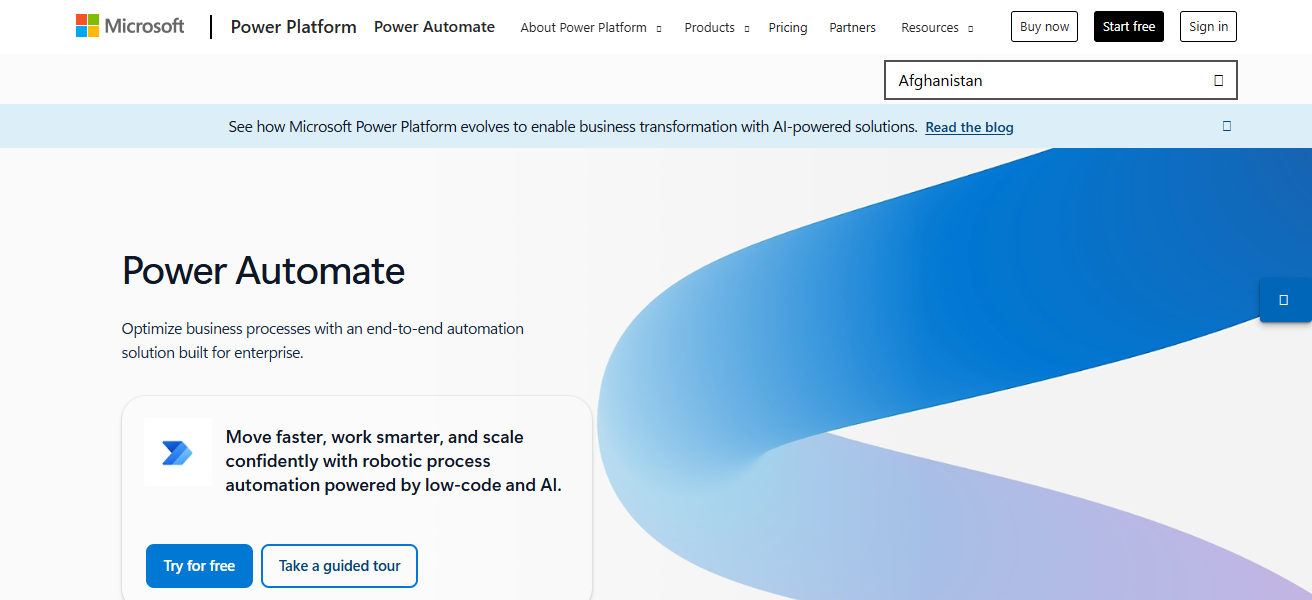Click Sign in
1312x600 pixels.
[x=1208, y=26]
